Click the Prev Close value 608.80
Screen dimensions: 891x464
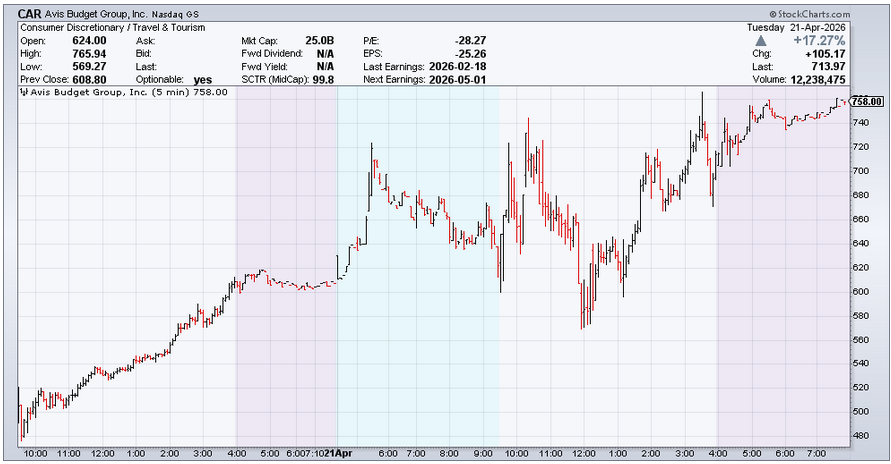(x=89, y=80)
